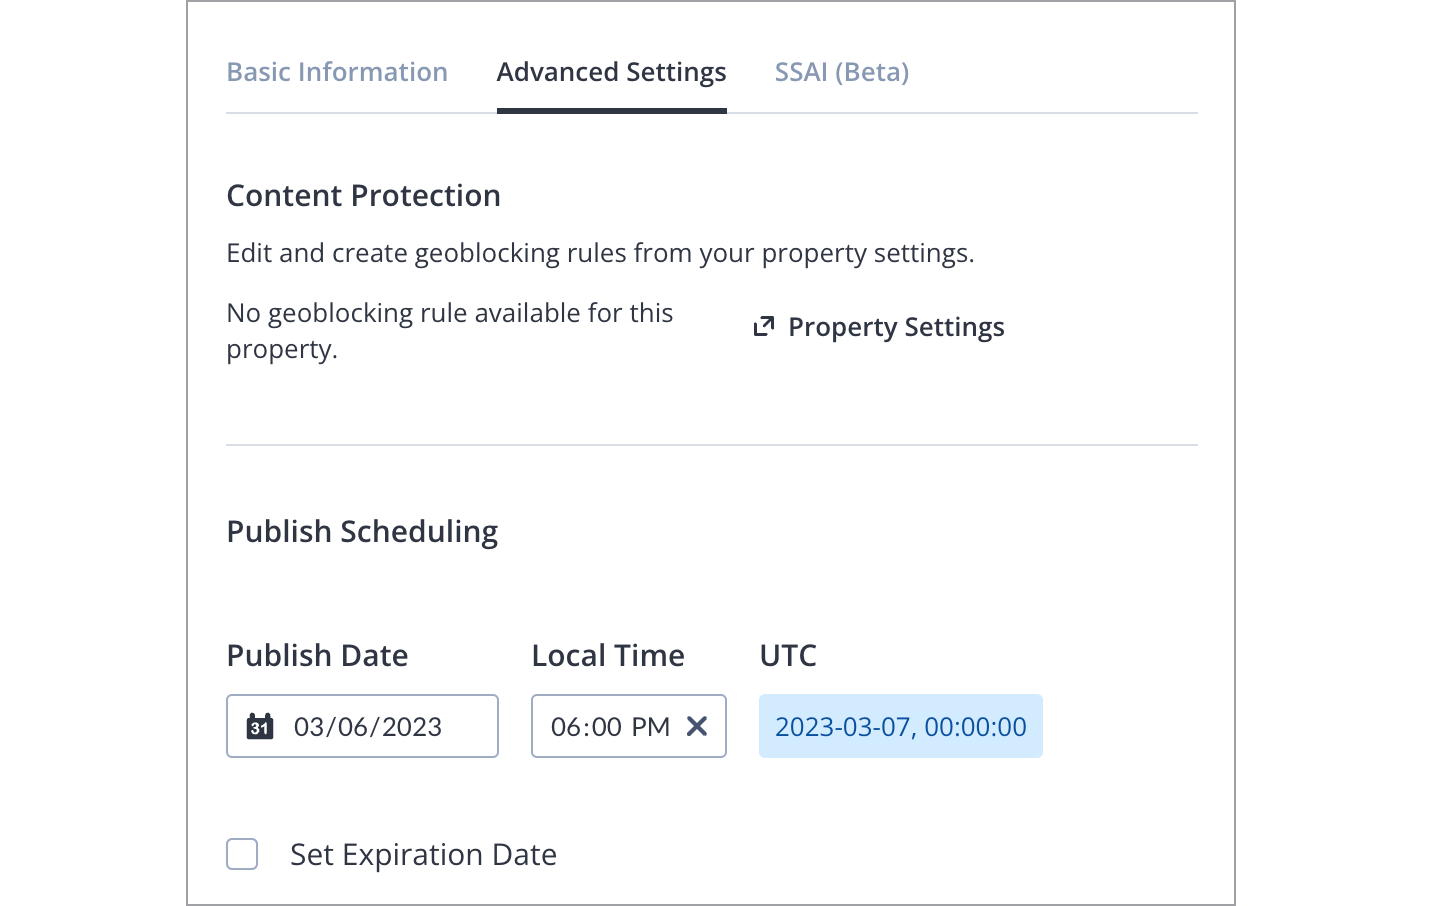Switch to the Basic Information tab

[337, 72]
